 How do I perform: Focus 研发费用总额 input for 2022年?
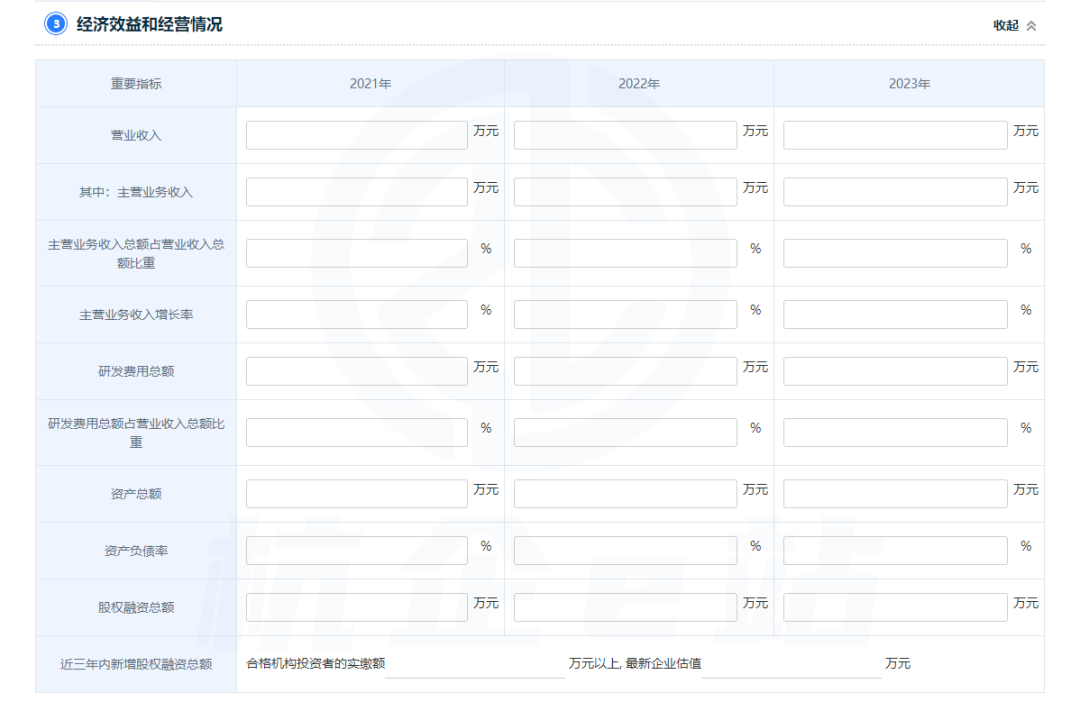tap(625, 371)
